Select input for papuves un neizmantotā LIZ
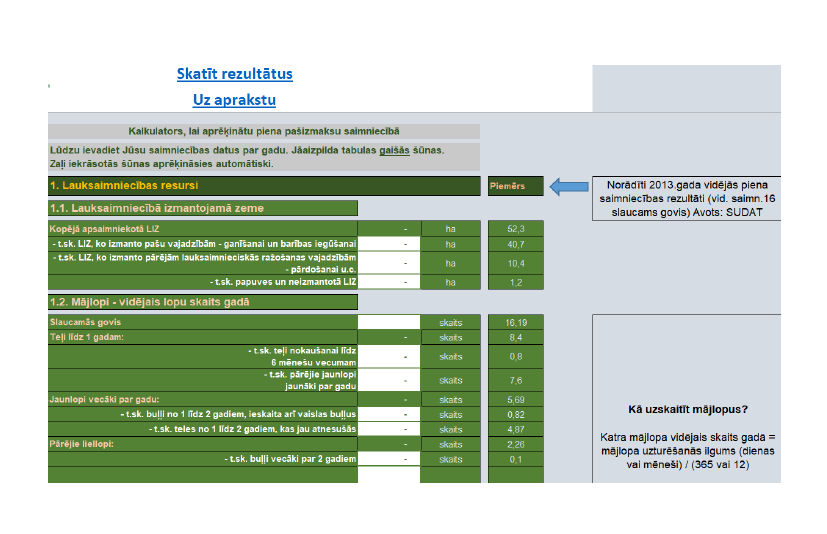This screenshot has height=534, width=827. (389, 282)
